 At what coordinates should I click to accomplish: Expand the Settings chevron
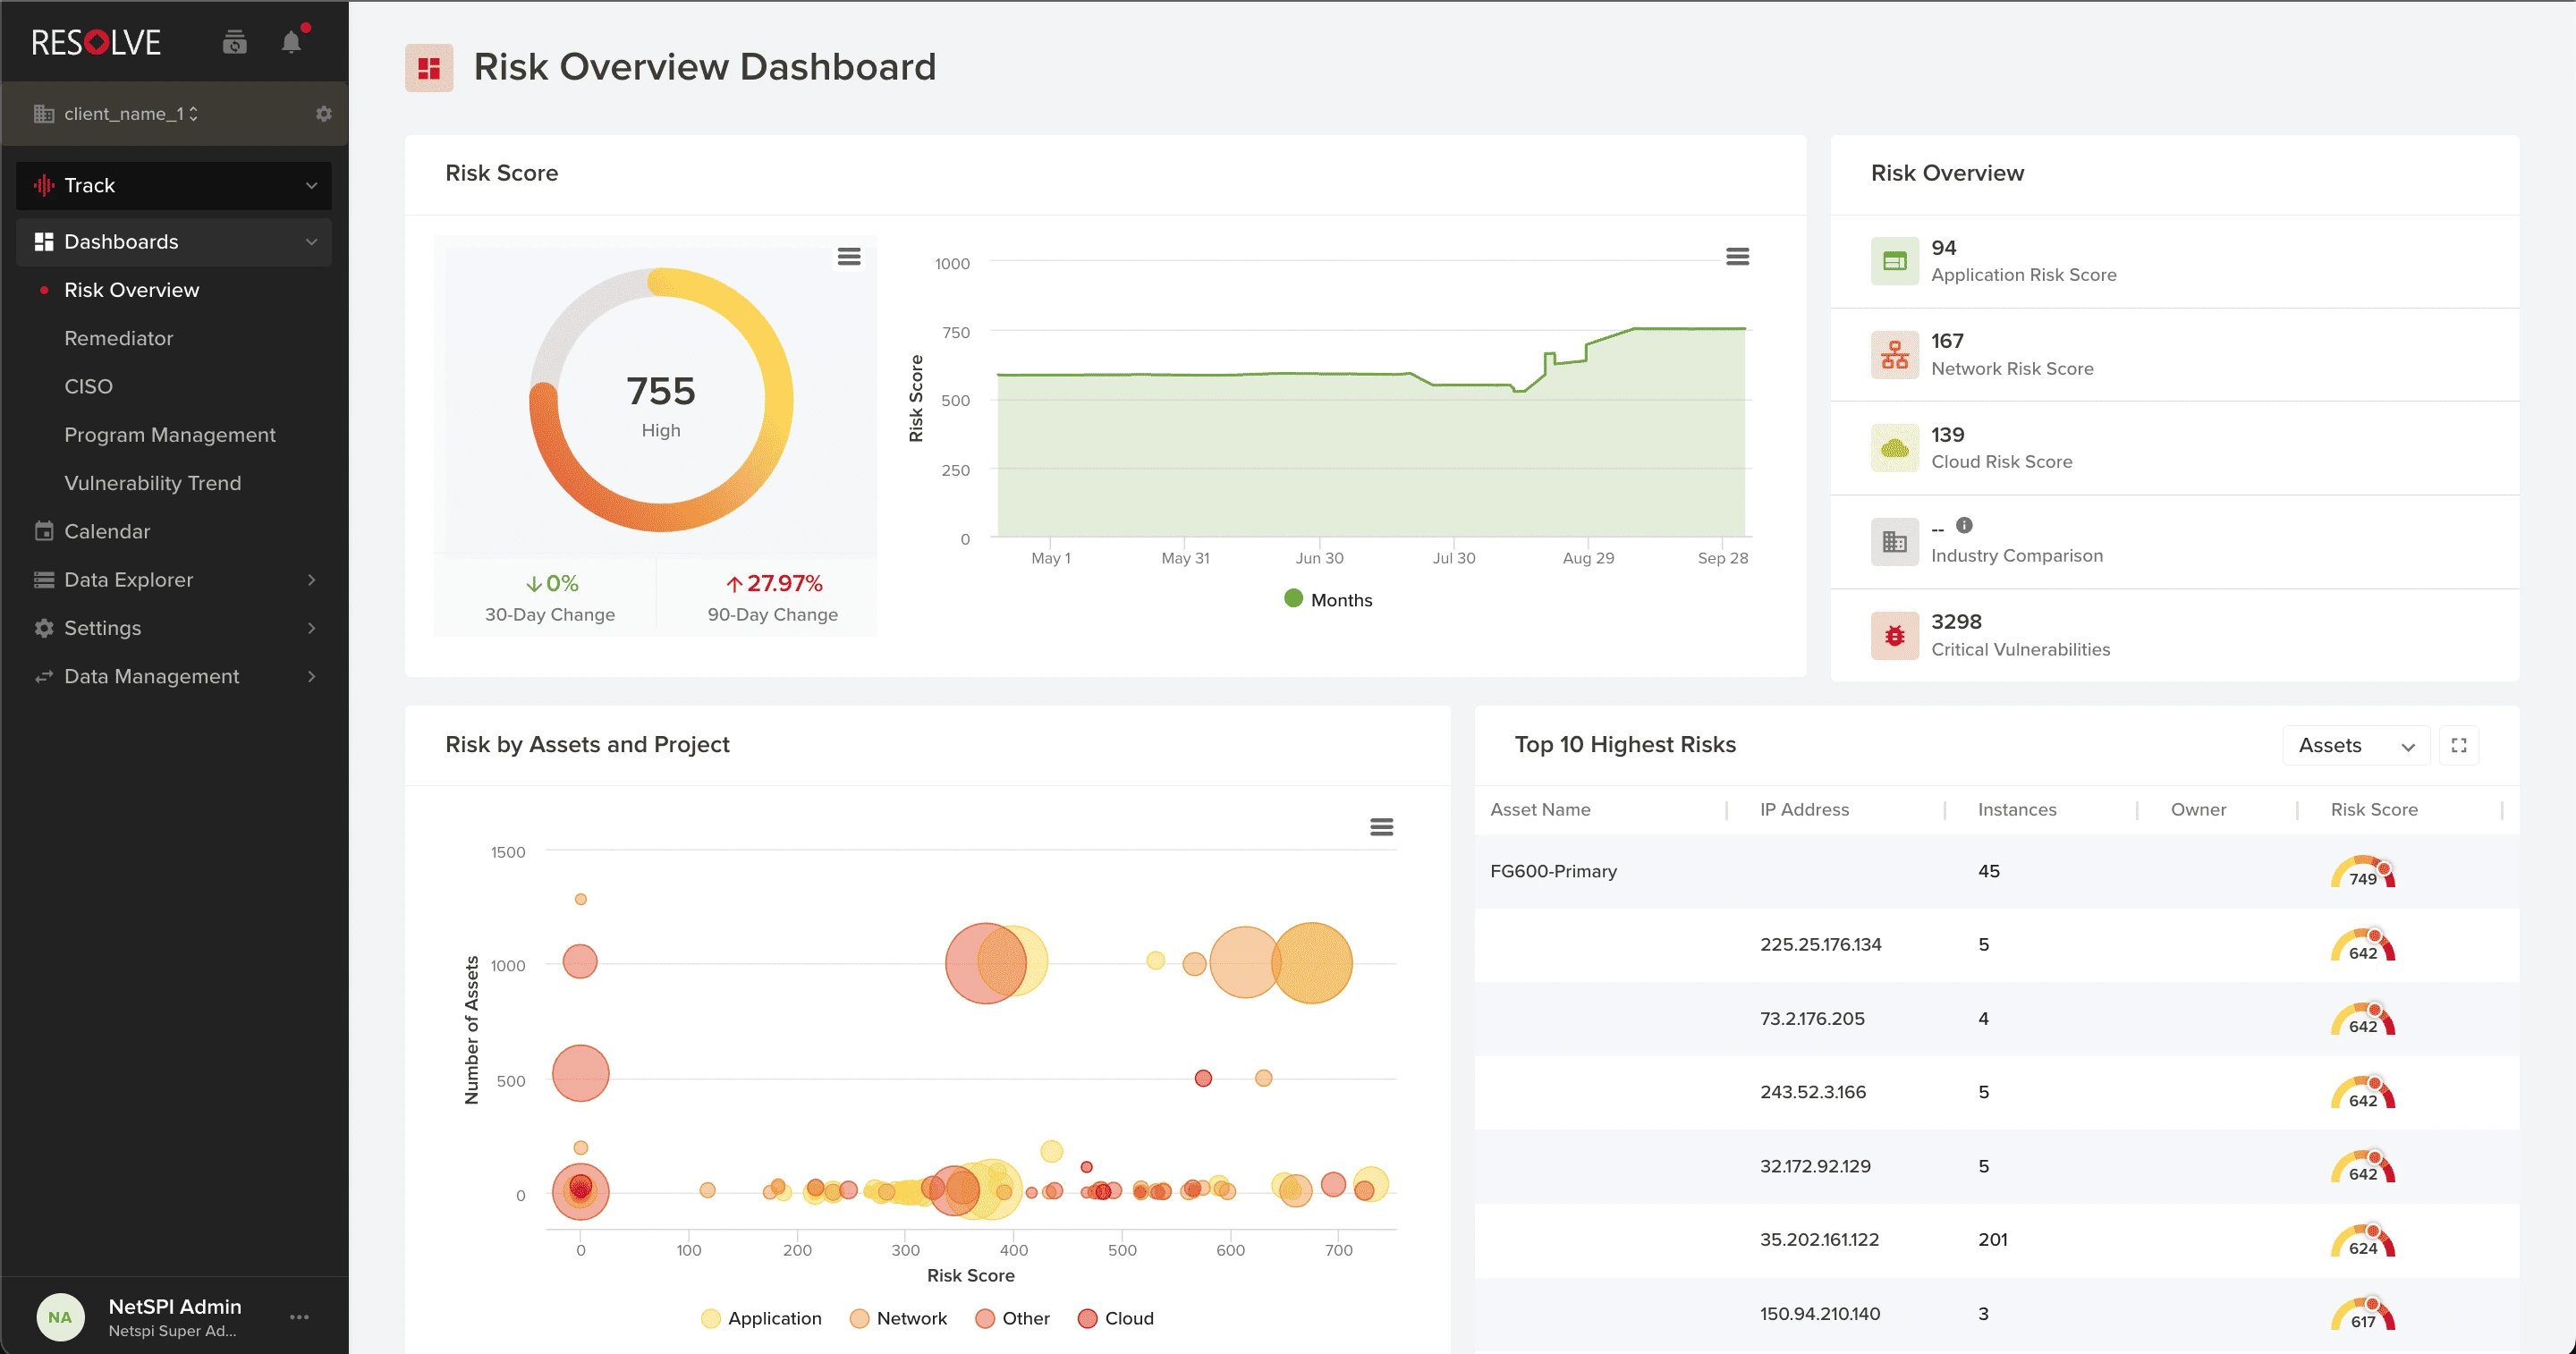point(311,628)
